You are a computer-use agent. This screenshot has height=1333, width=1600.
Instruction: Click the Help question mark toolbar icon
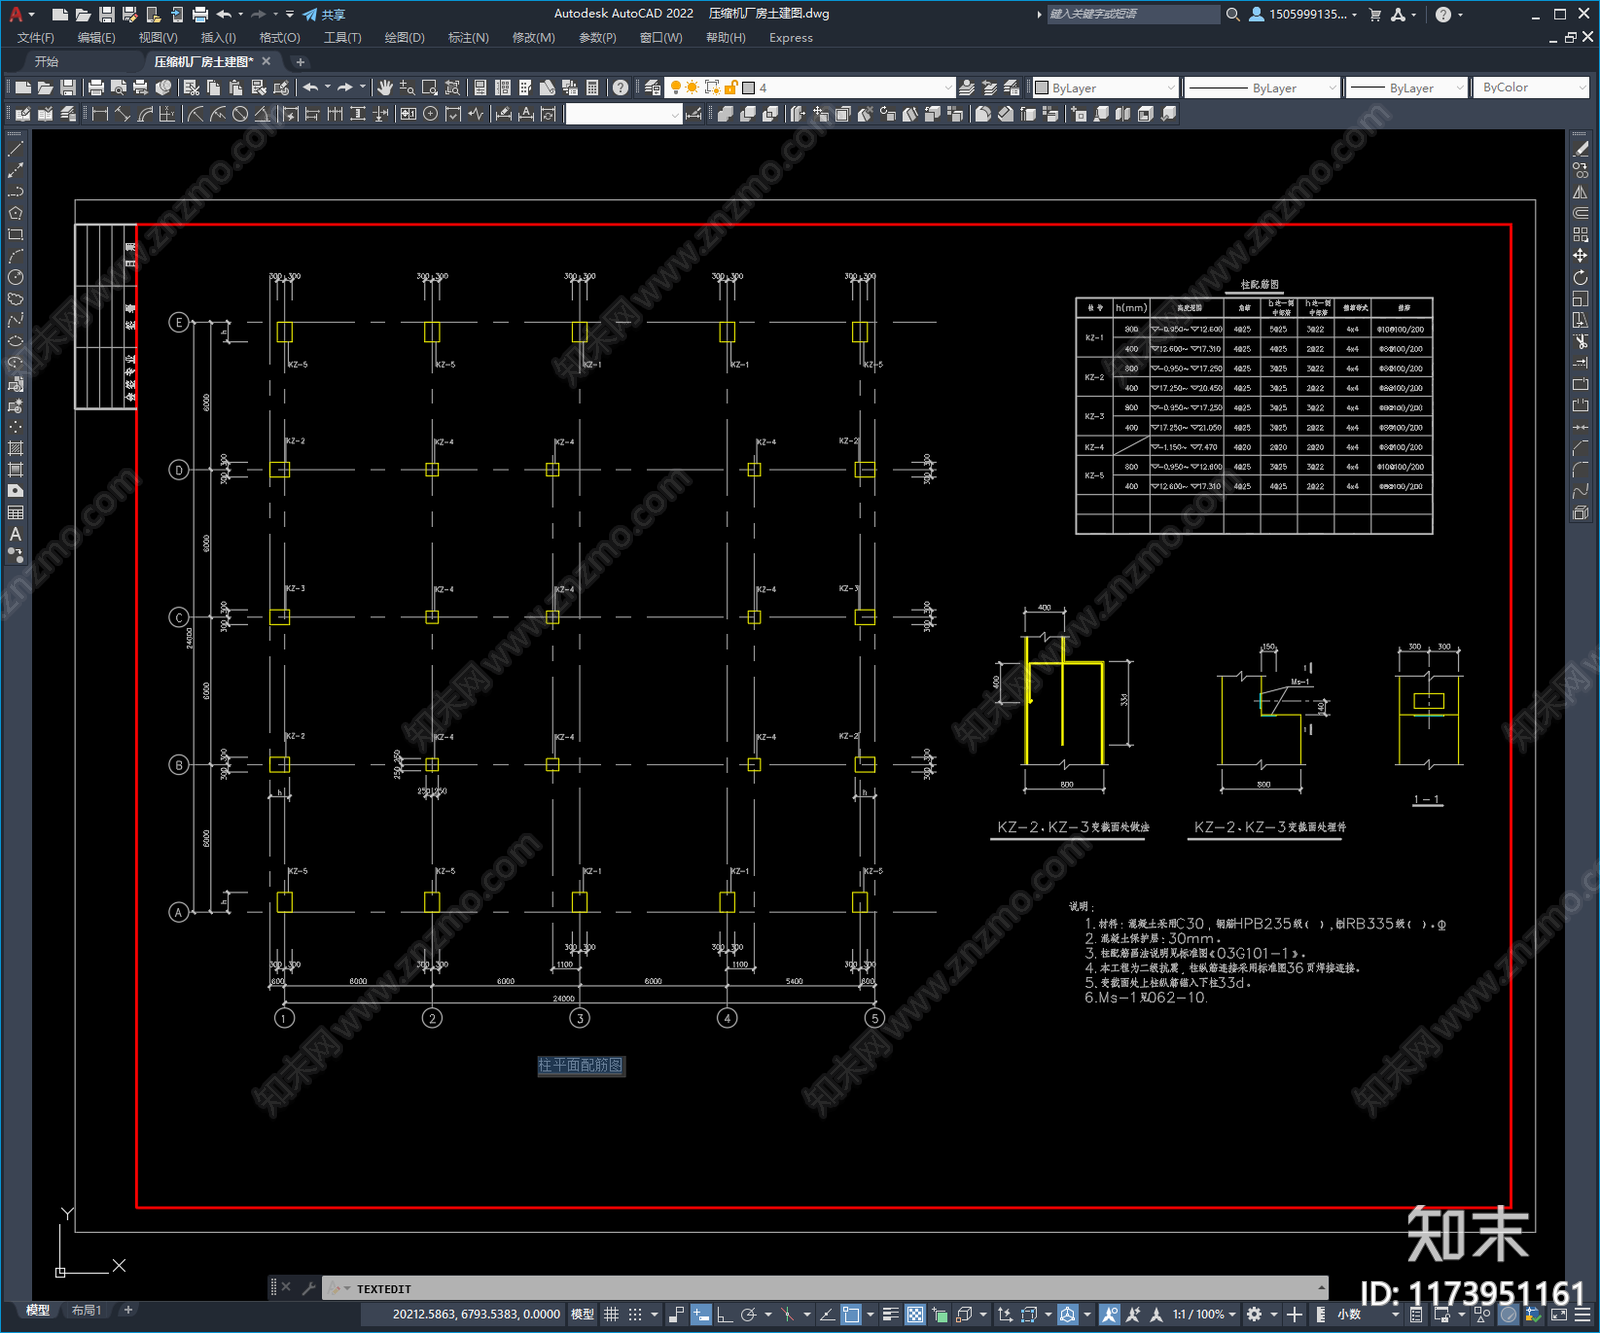click(621, 88)
